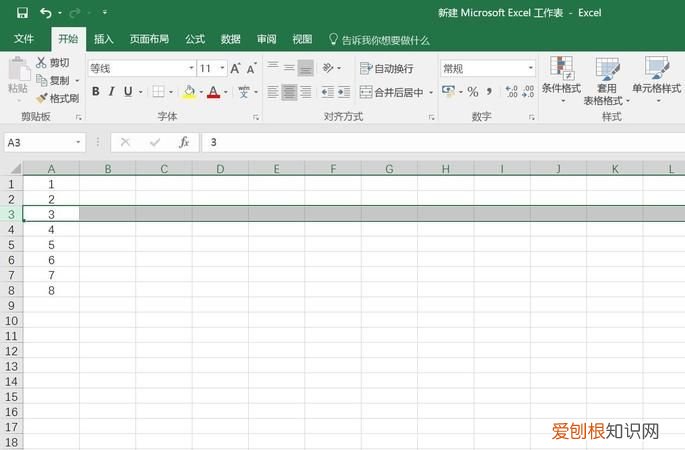The image size is (685, 450).
Task: Open the Customize Quick Access Toolbar arrow
Action: [x=105, y=13]
